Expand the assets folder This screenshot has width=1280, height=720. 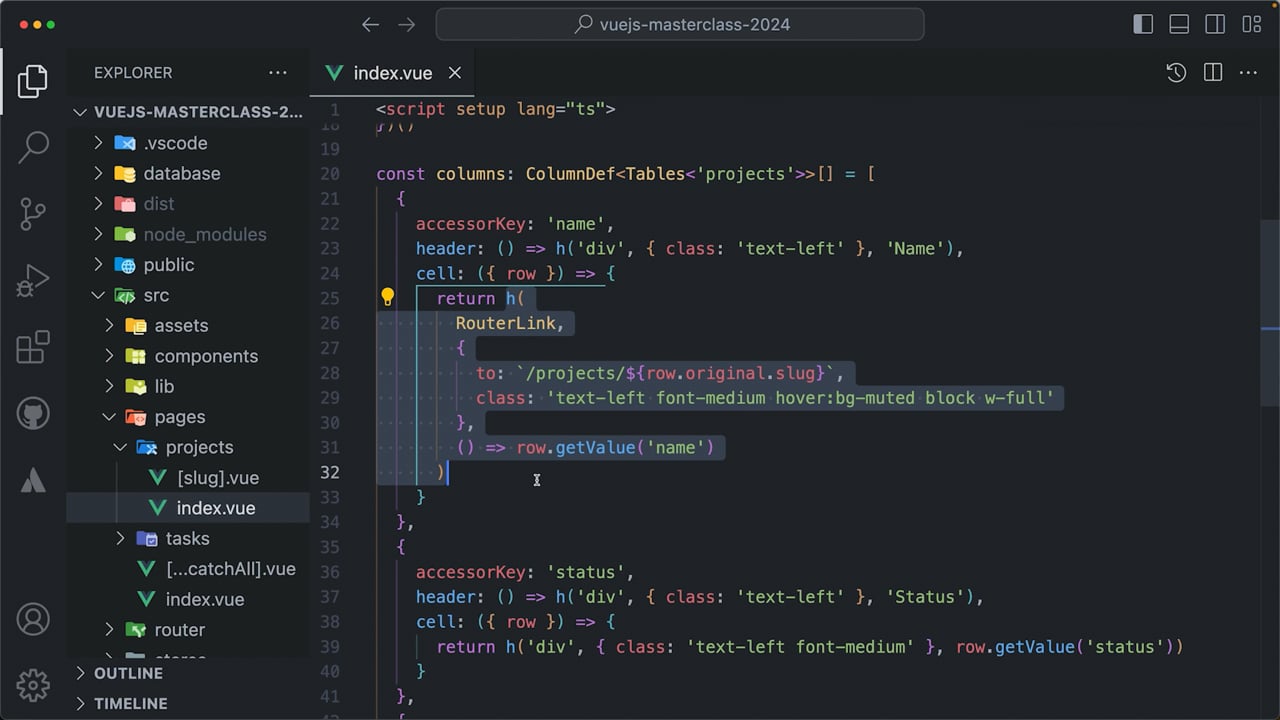point(188,325)
